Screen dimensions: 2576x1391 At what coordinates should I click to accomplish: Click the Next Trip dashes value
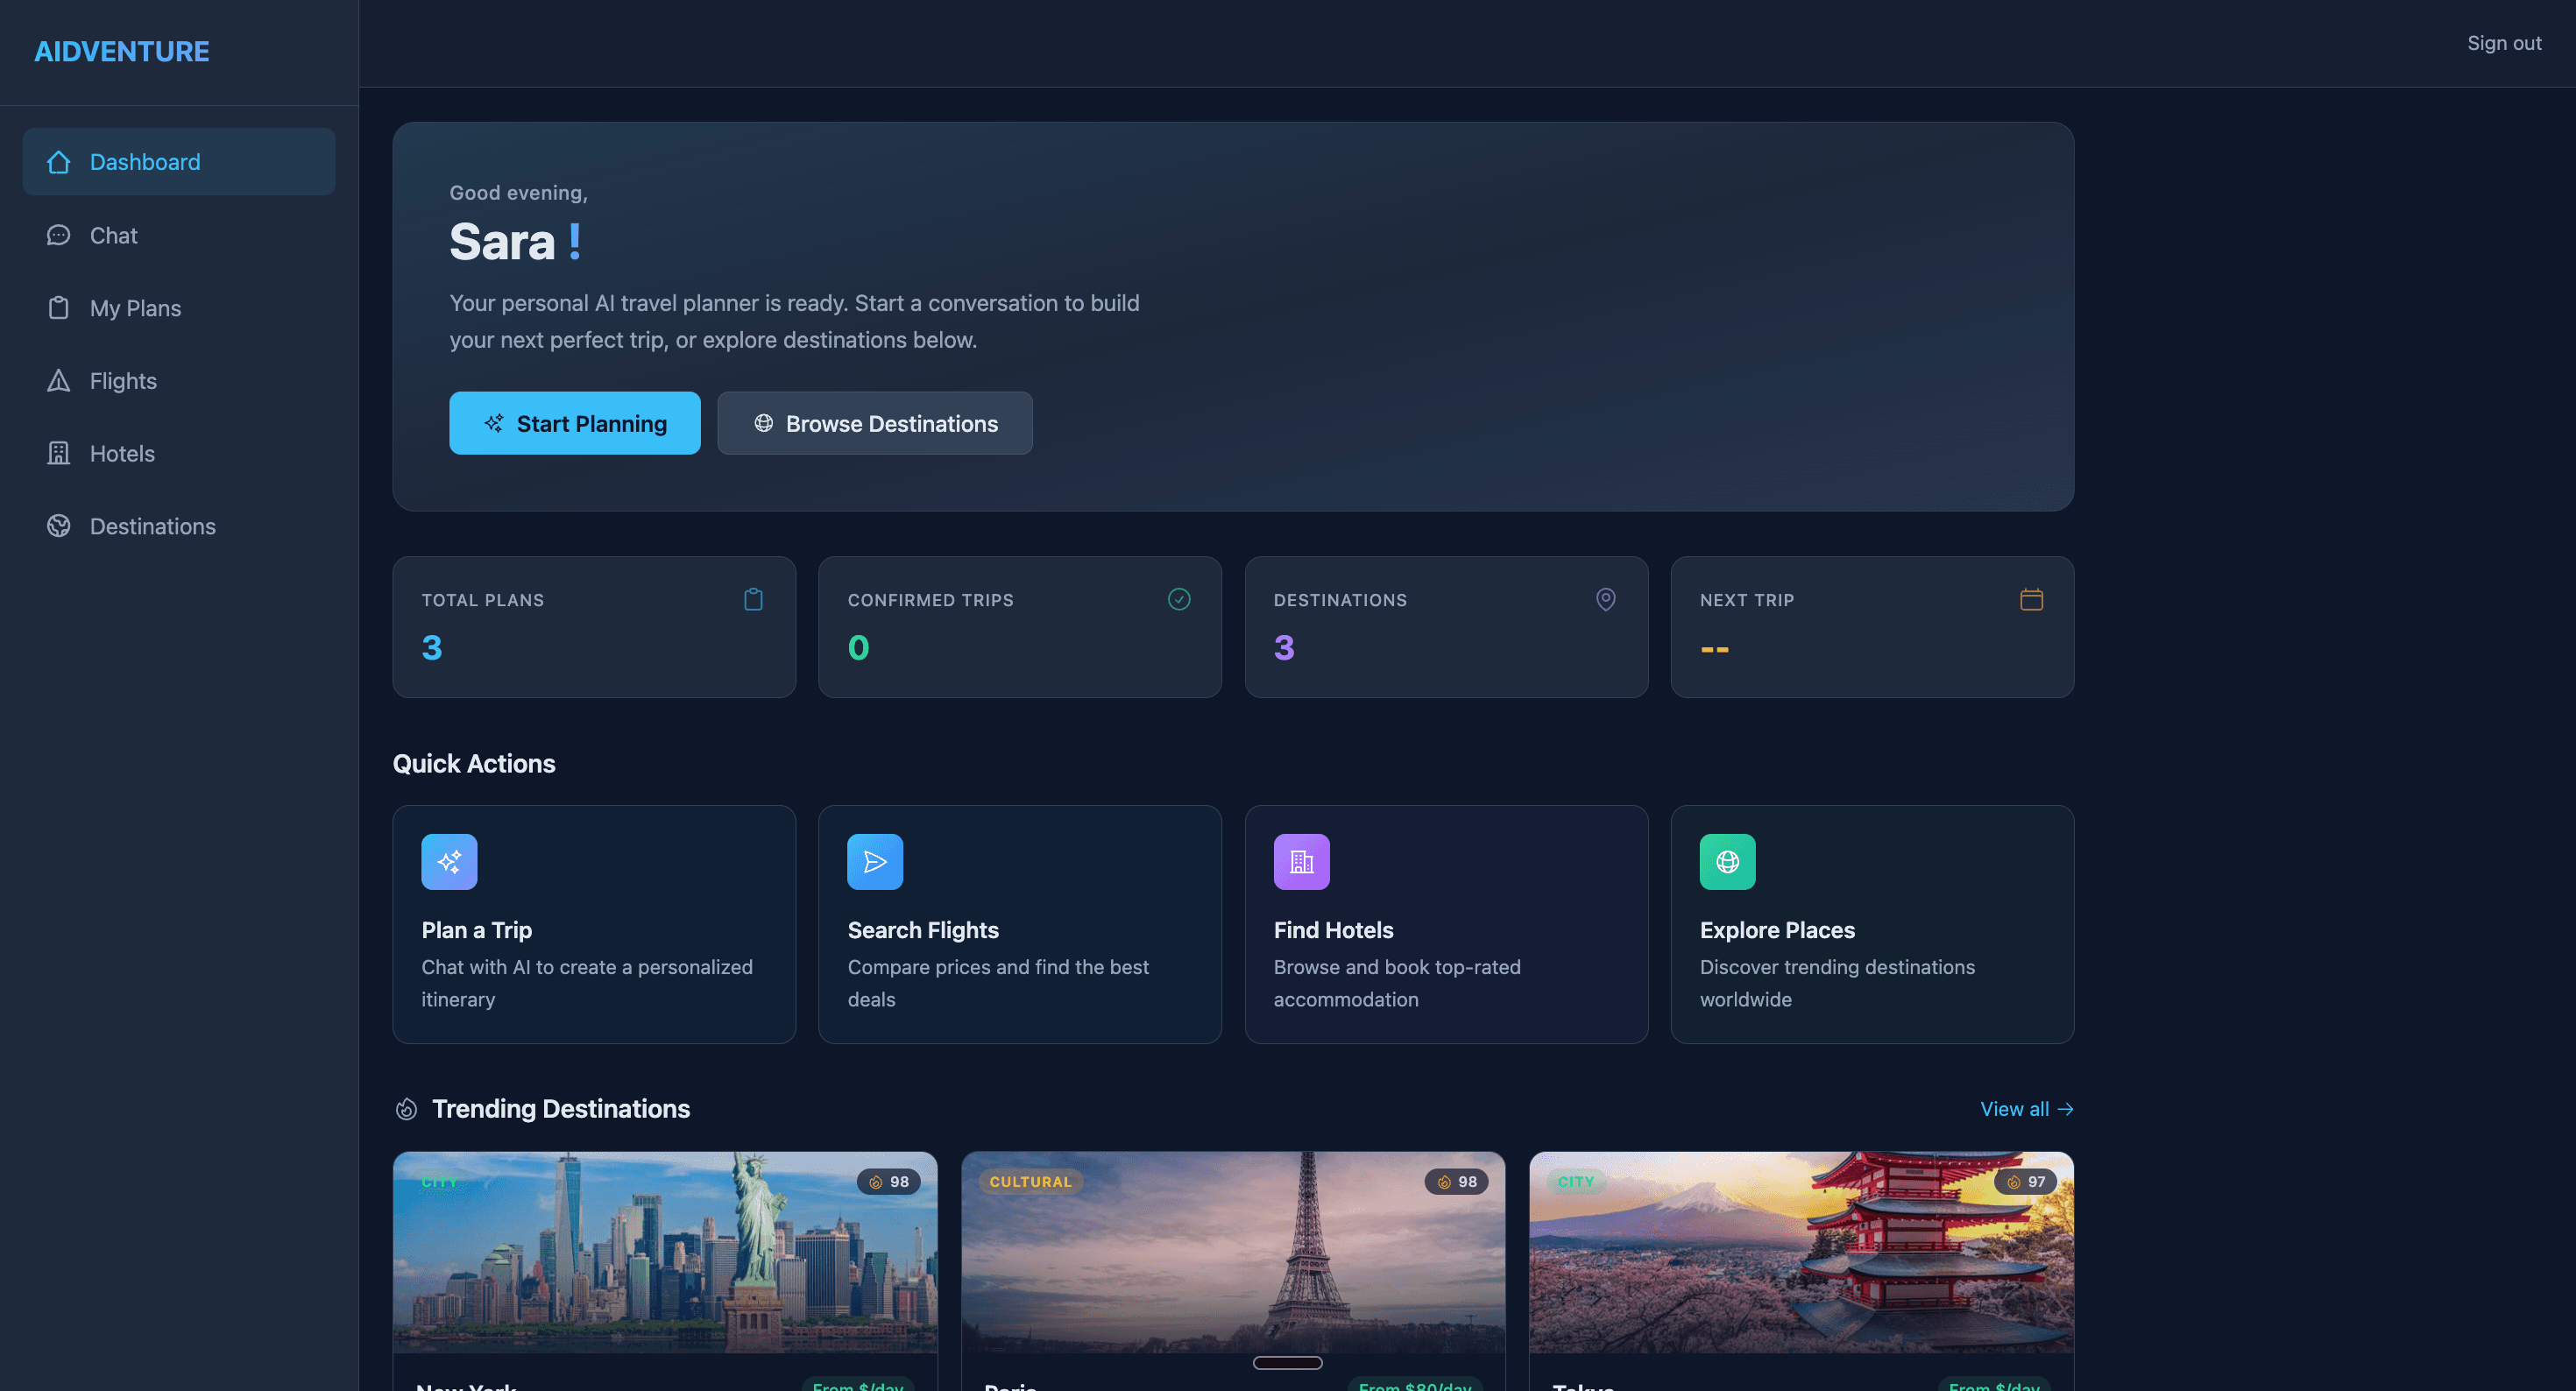tap(1715, 649)
